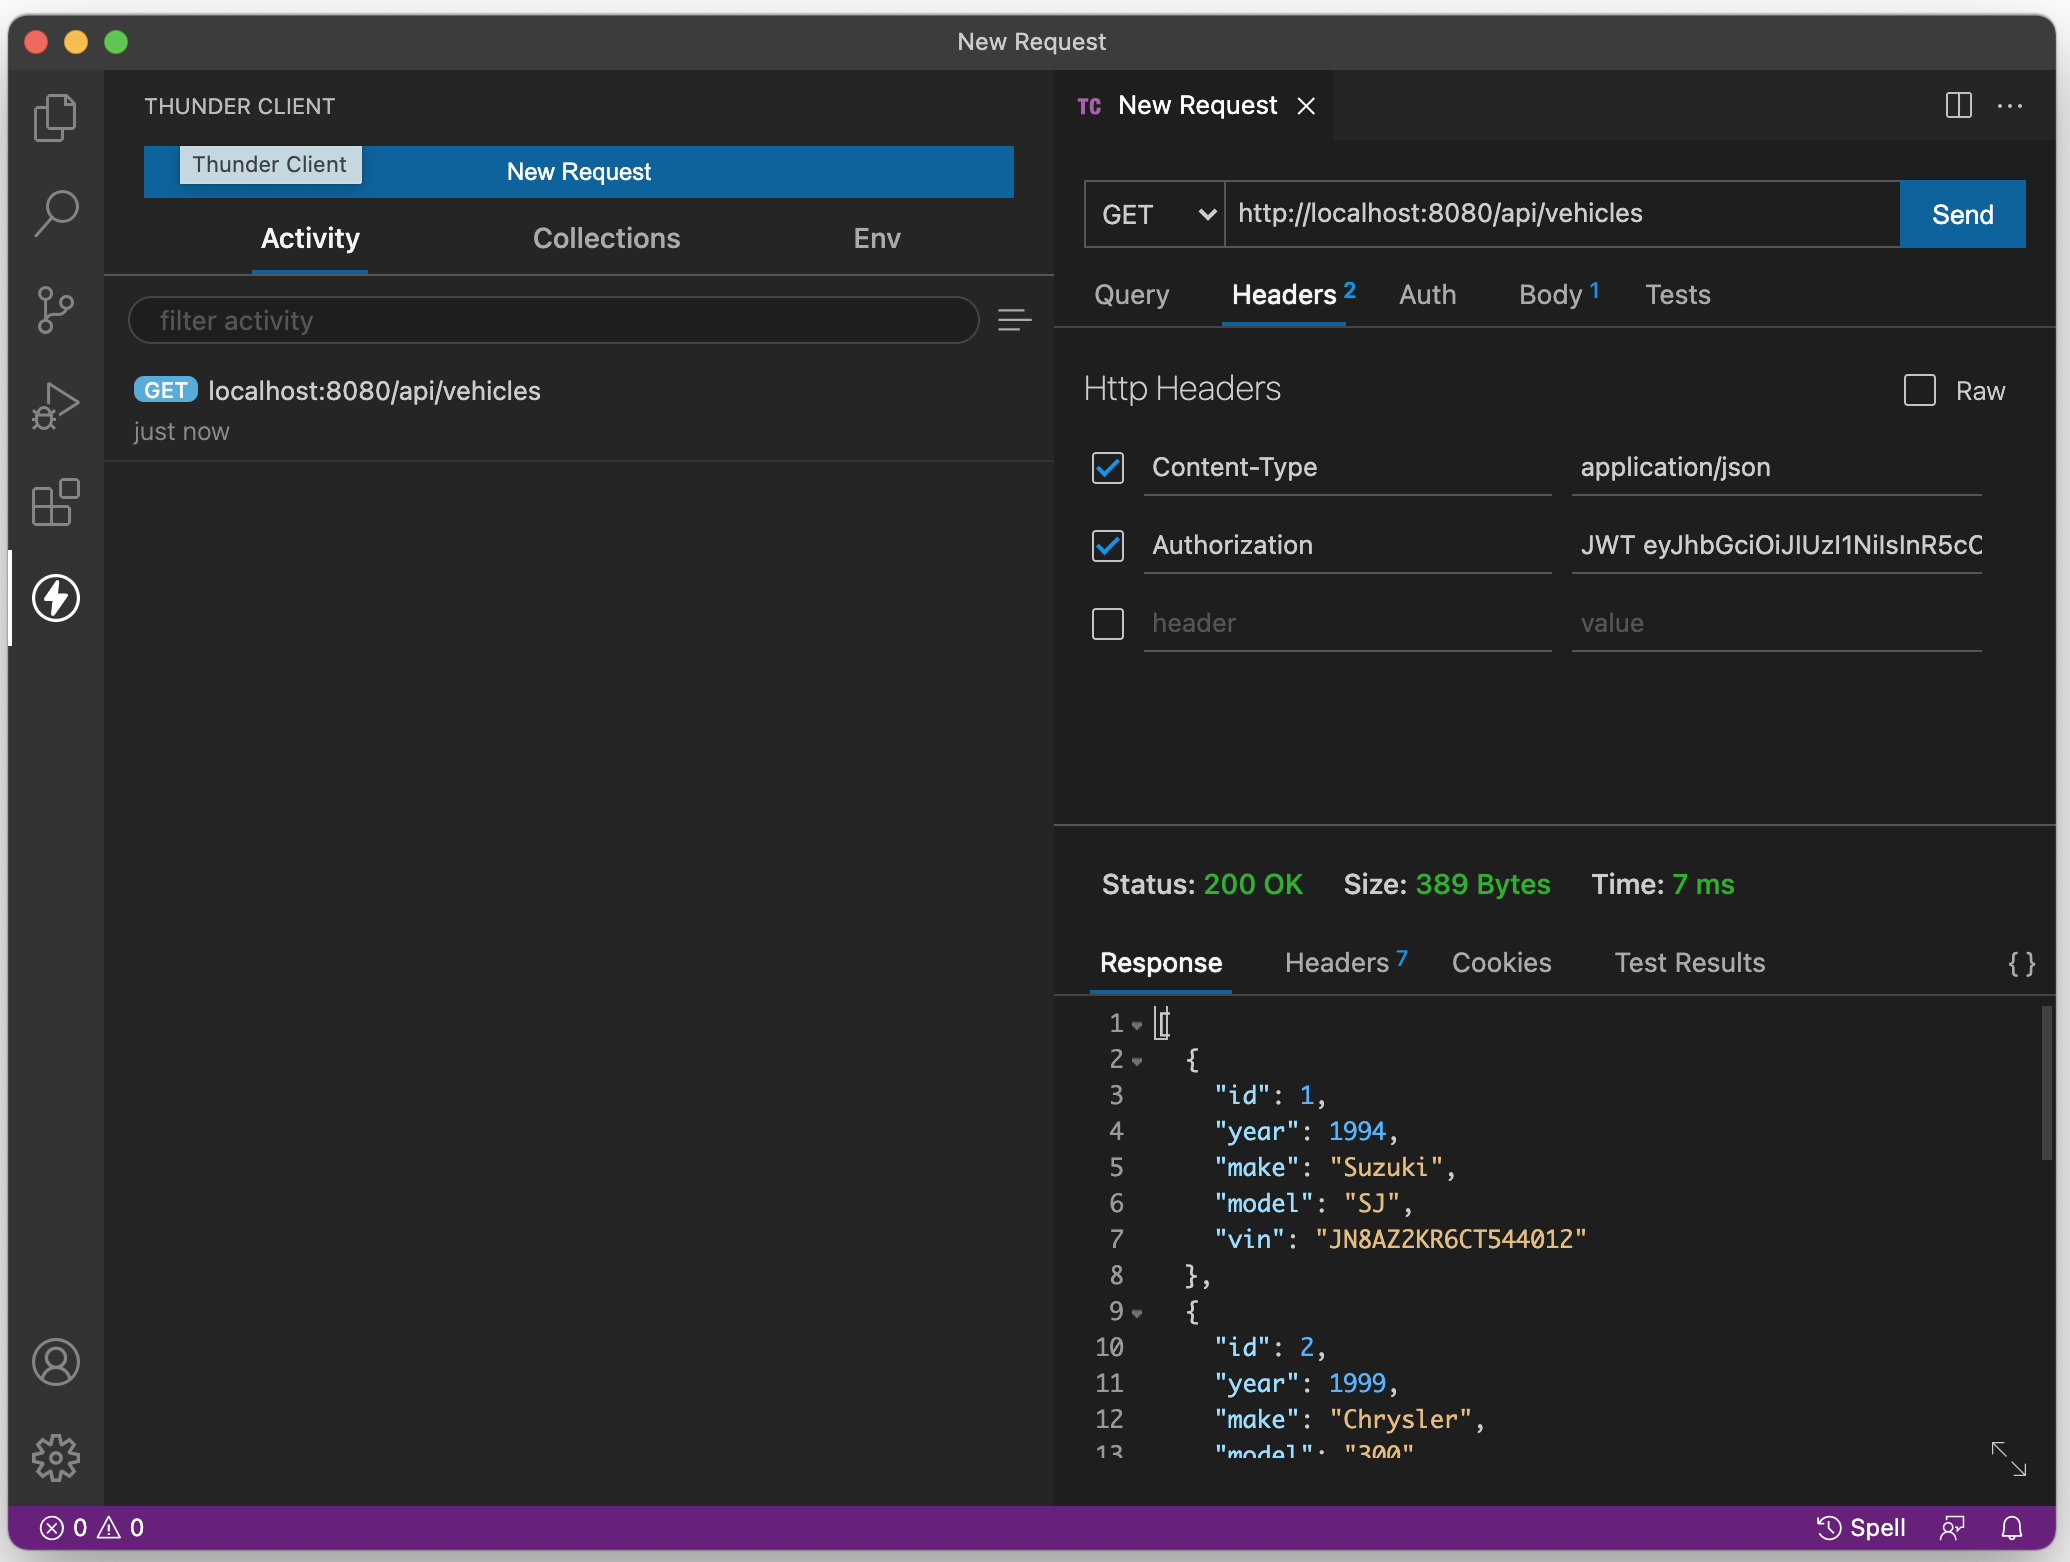Open the Body request tab

pyautogui.click(x=1551, y=295)
